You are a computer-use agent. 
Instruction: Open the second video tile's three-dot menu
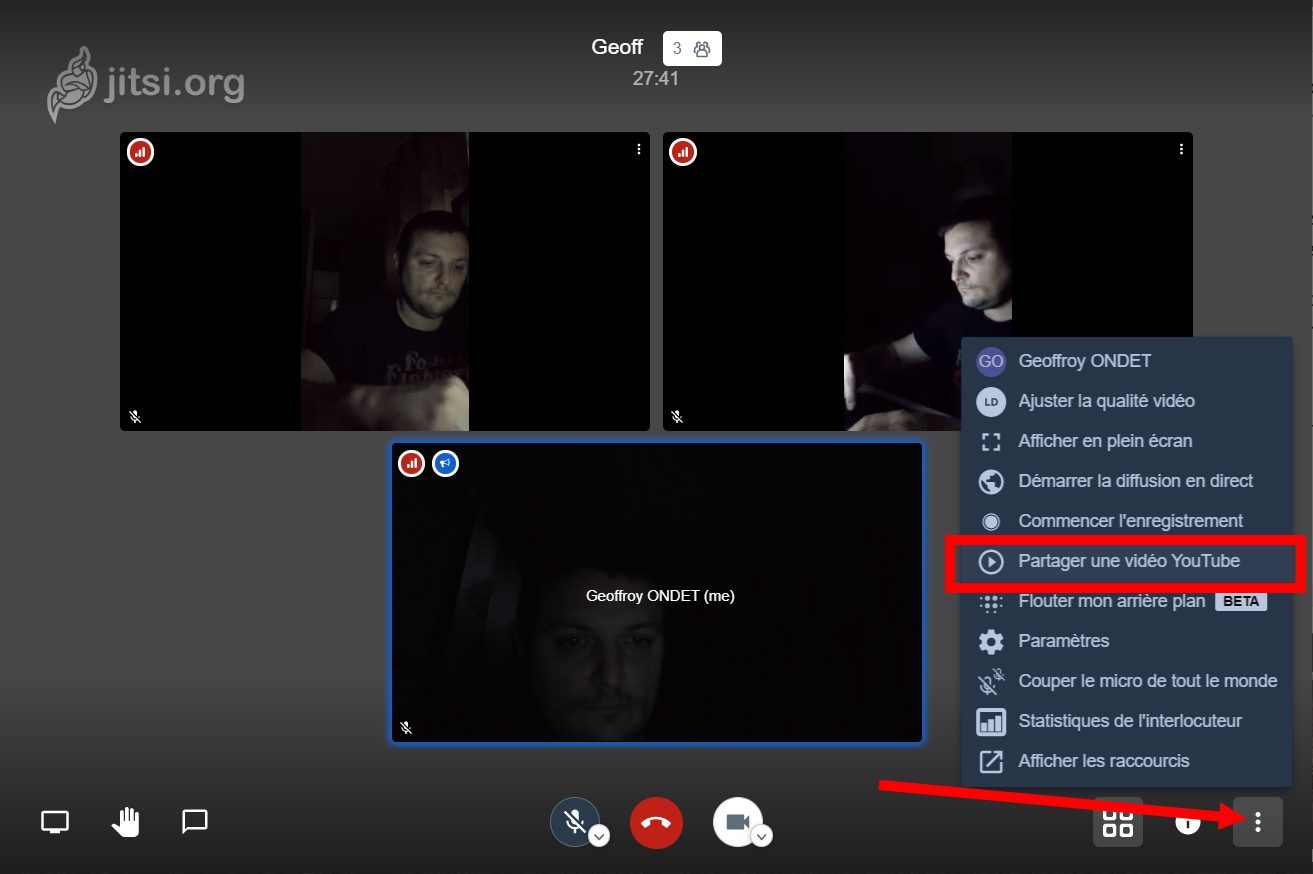click(x=1181, y=149)
